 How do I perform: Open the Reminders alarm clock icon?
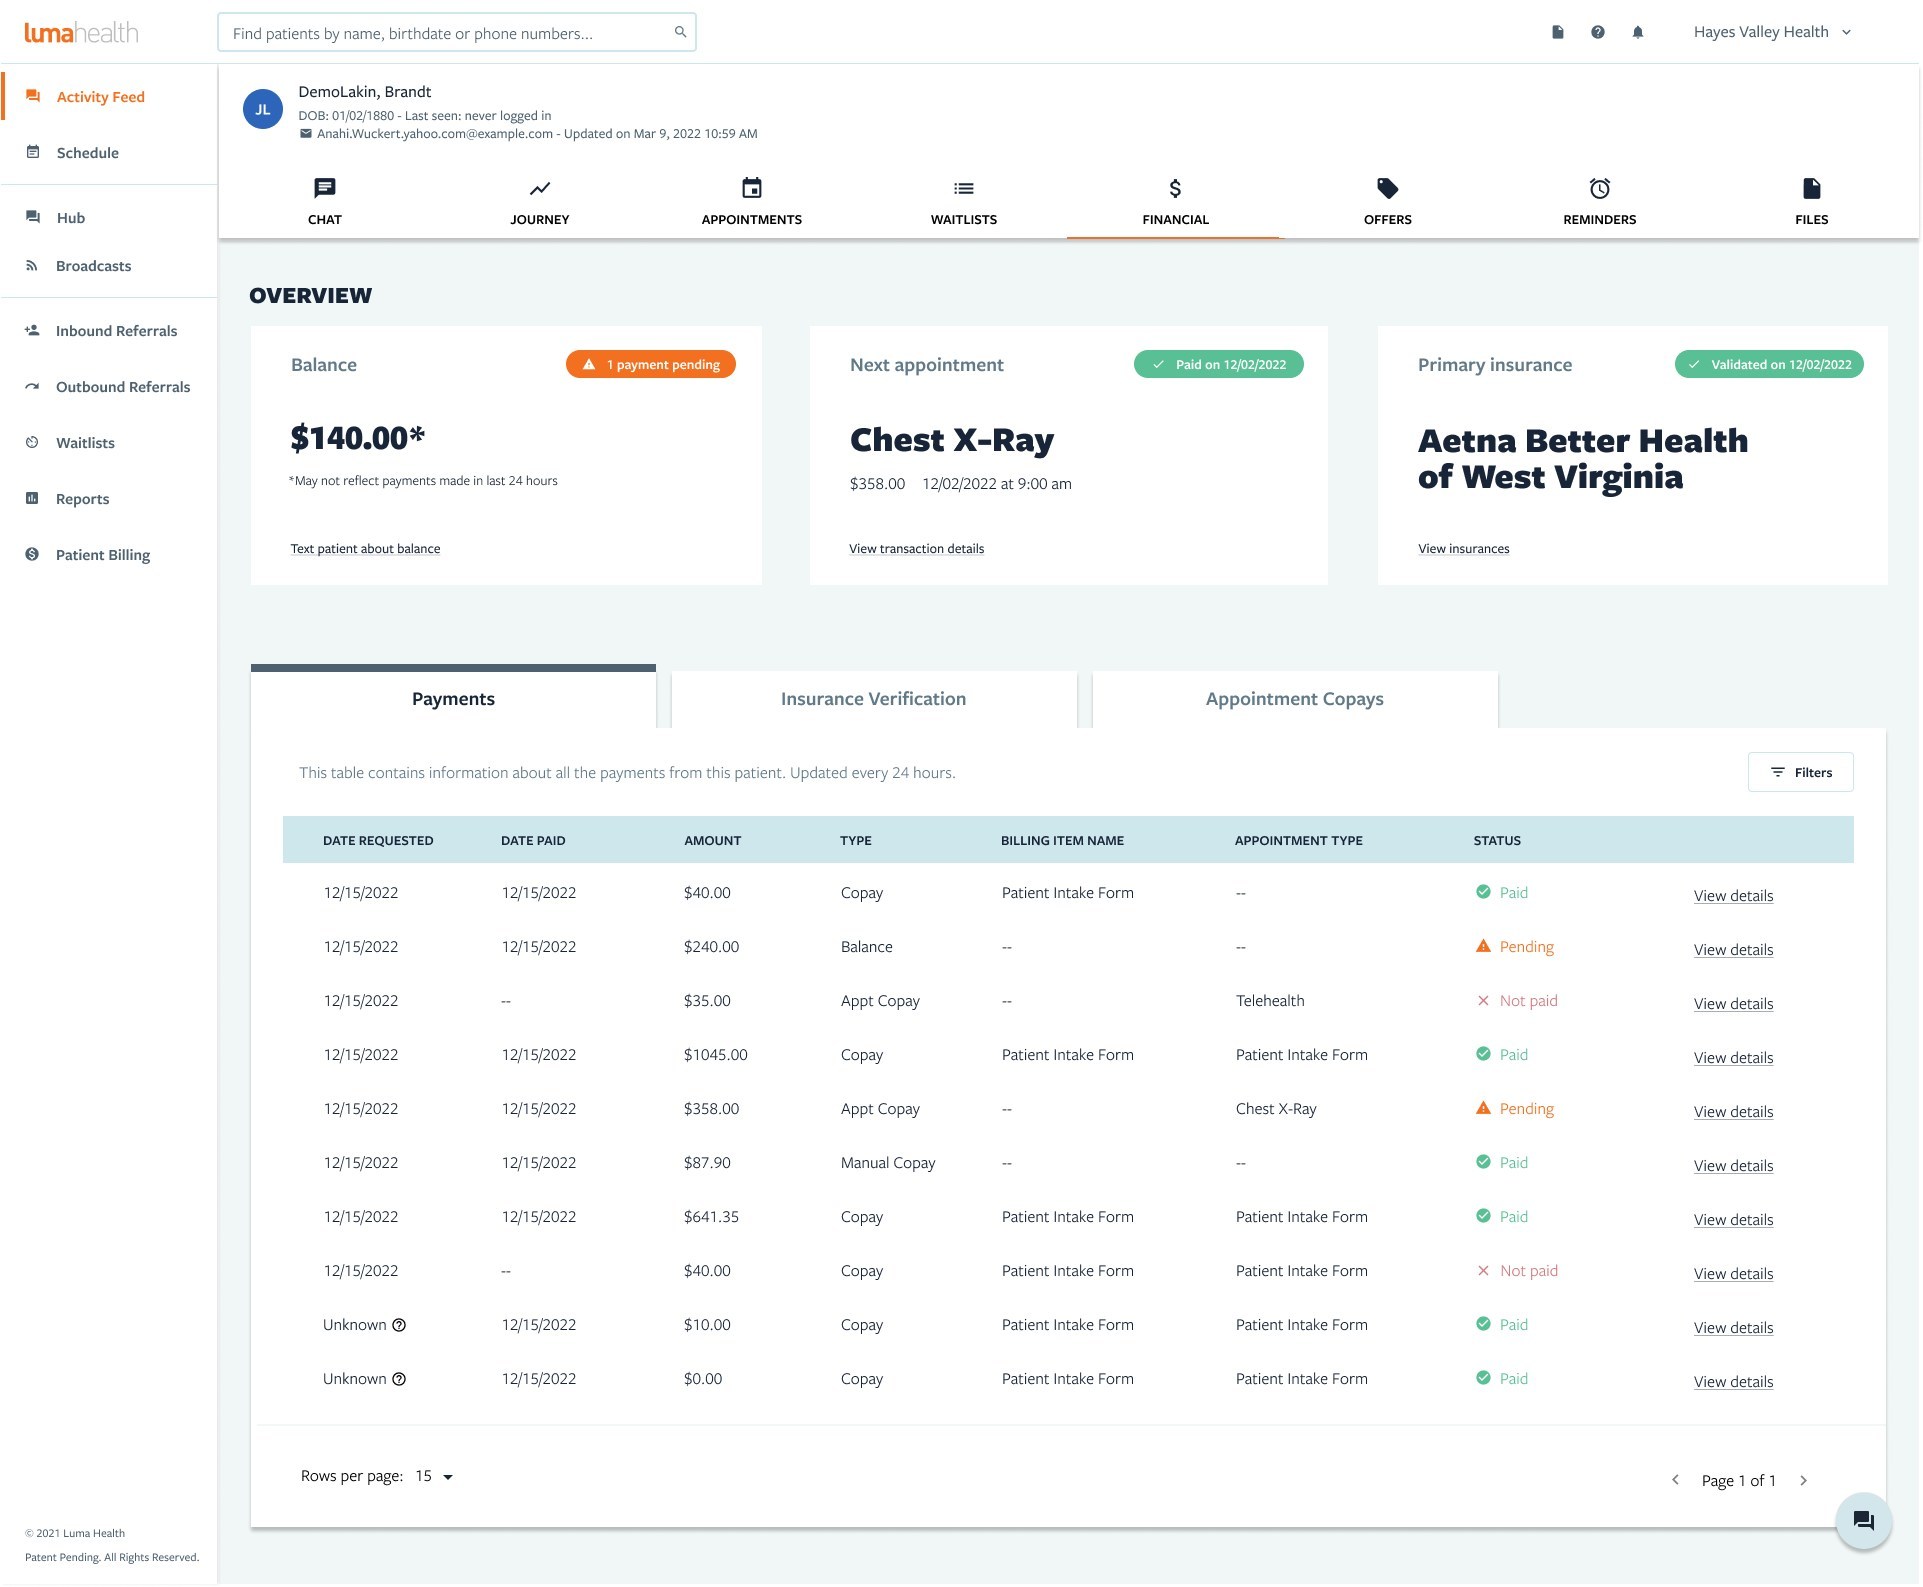1600,188
